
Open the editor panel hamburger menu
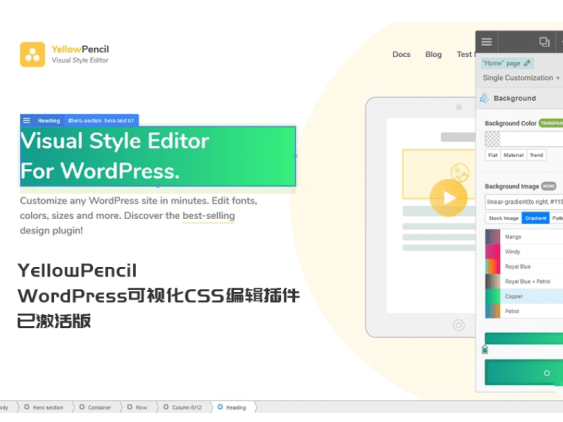[x=487, y=42]
